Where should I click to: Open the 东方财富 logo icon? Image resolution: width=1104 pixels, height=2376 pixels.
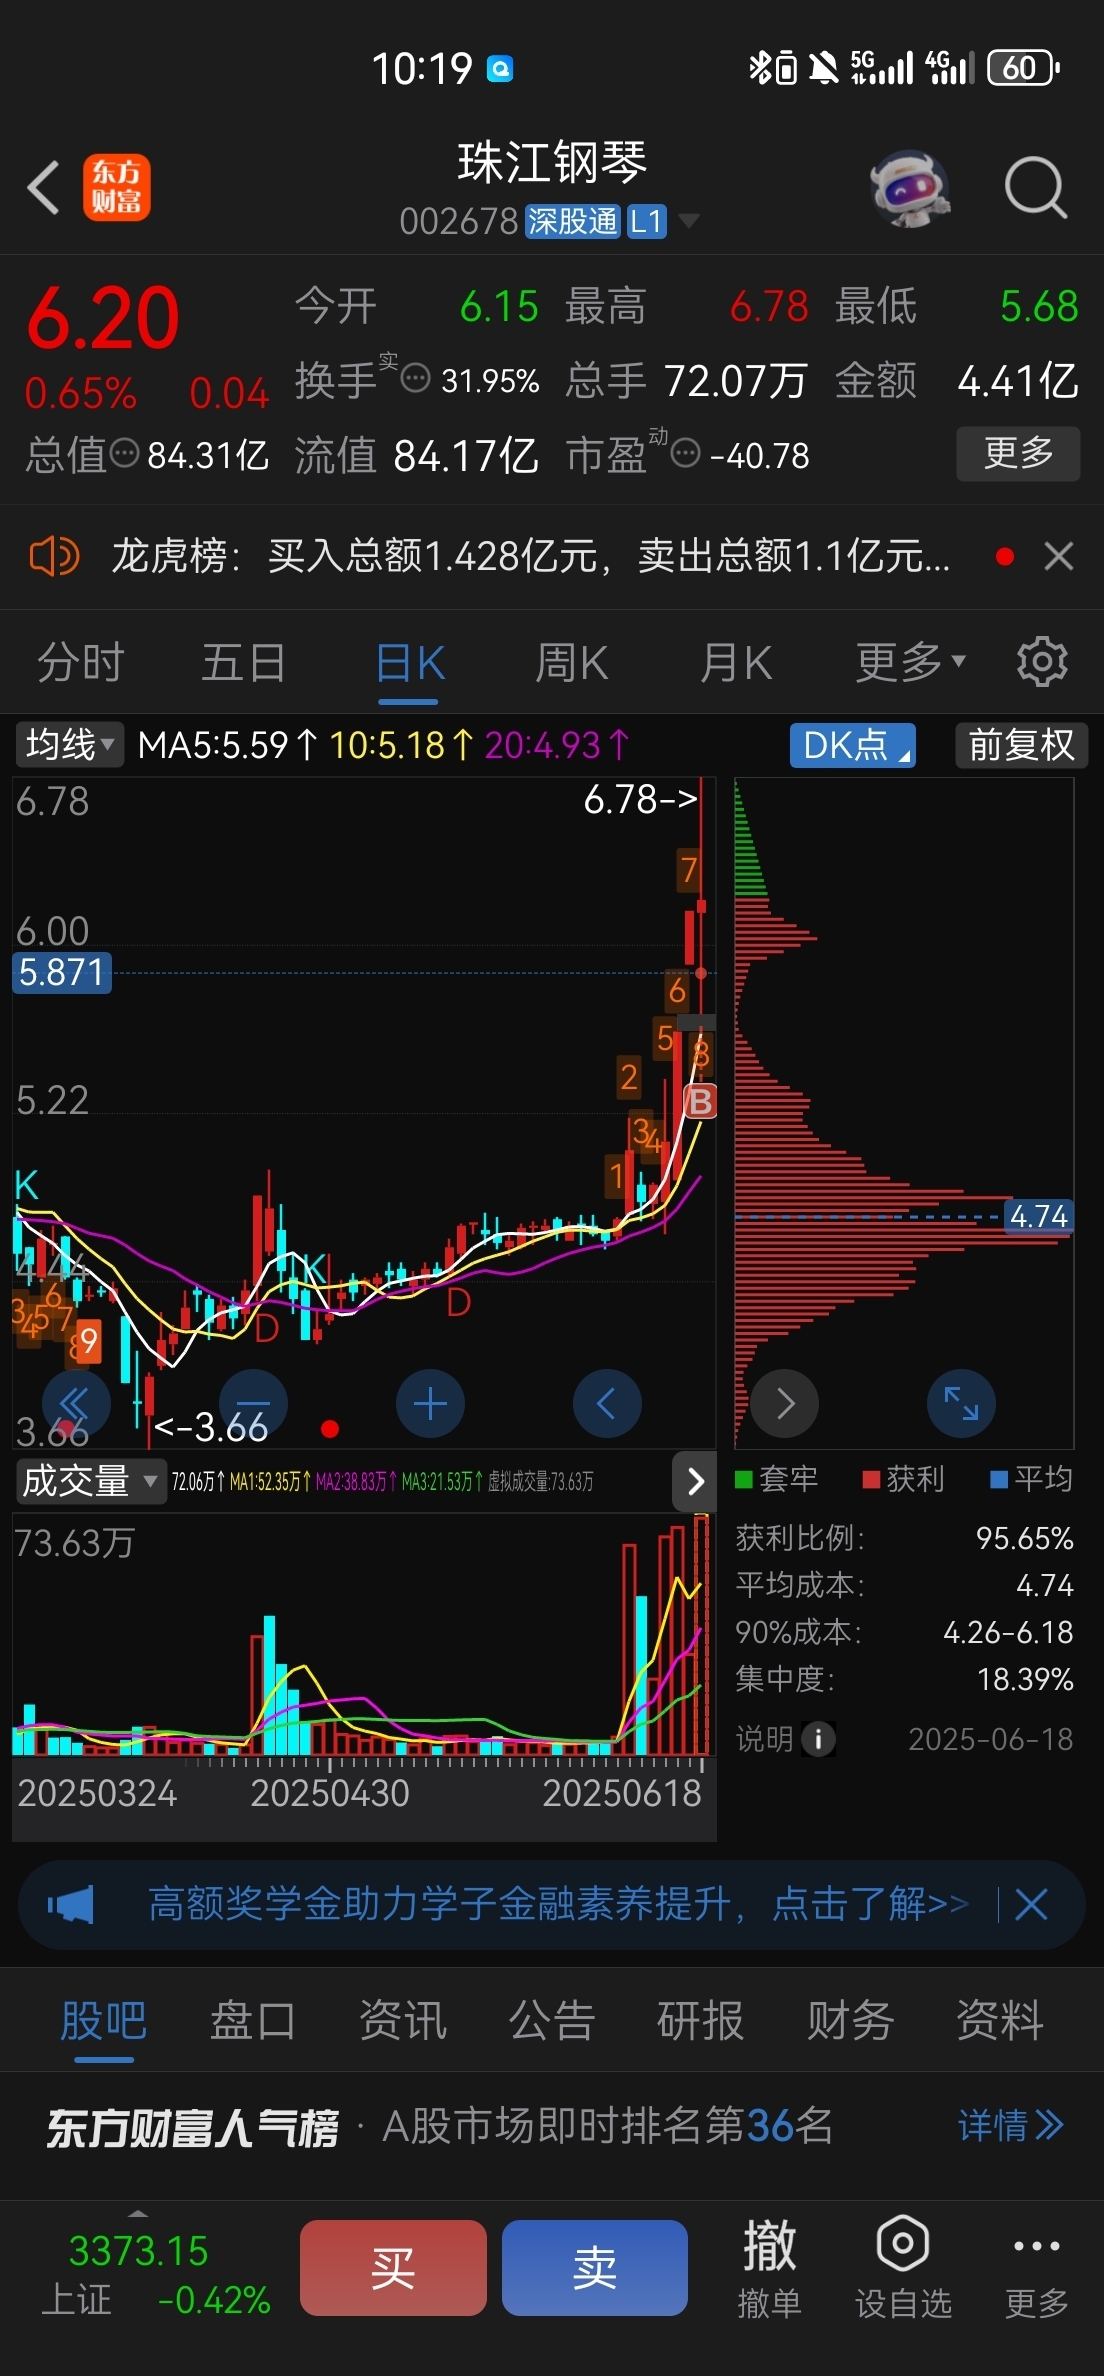[117, 187]
